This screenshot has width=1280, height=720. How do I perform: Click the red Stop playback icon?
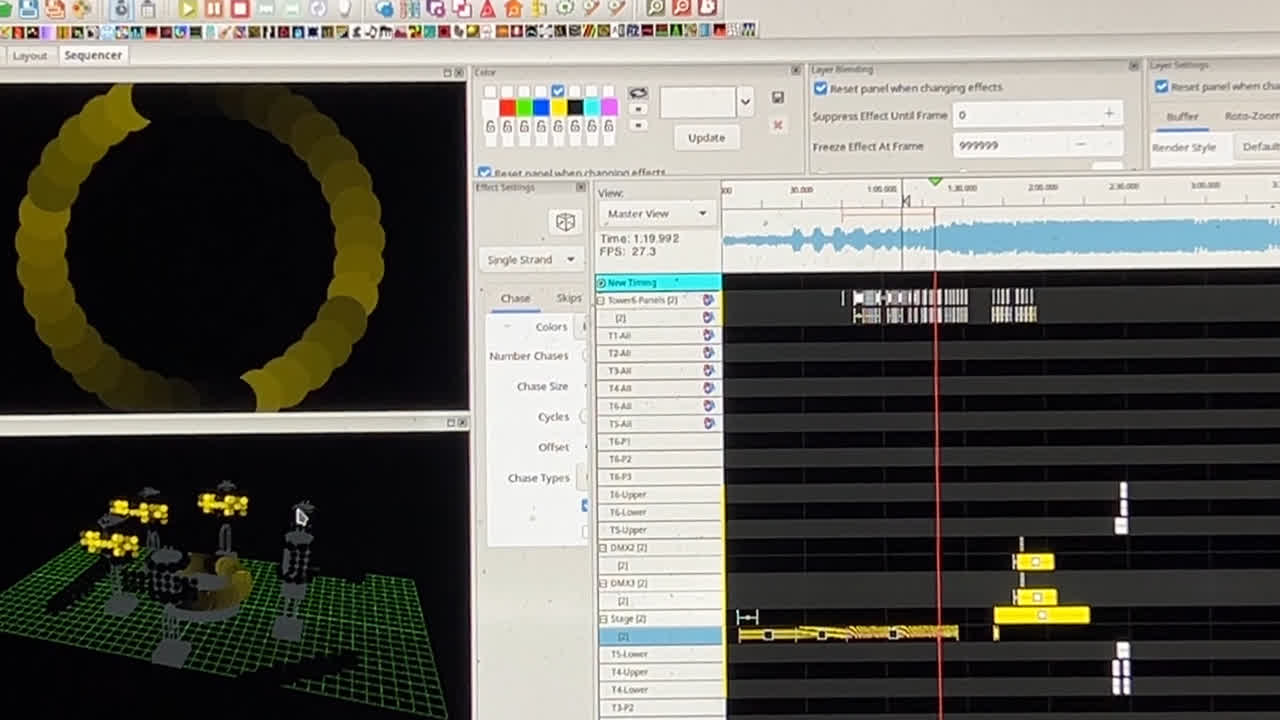pos(240,9)
